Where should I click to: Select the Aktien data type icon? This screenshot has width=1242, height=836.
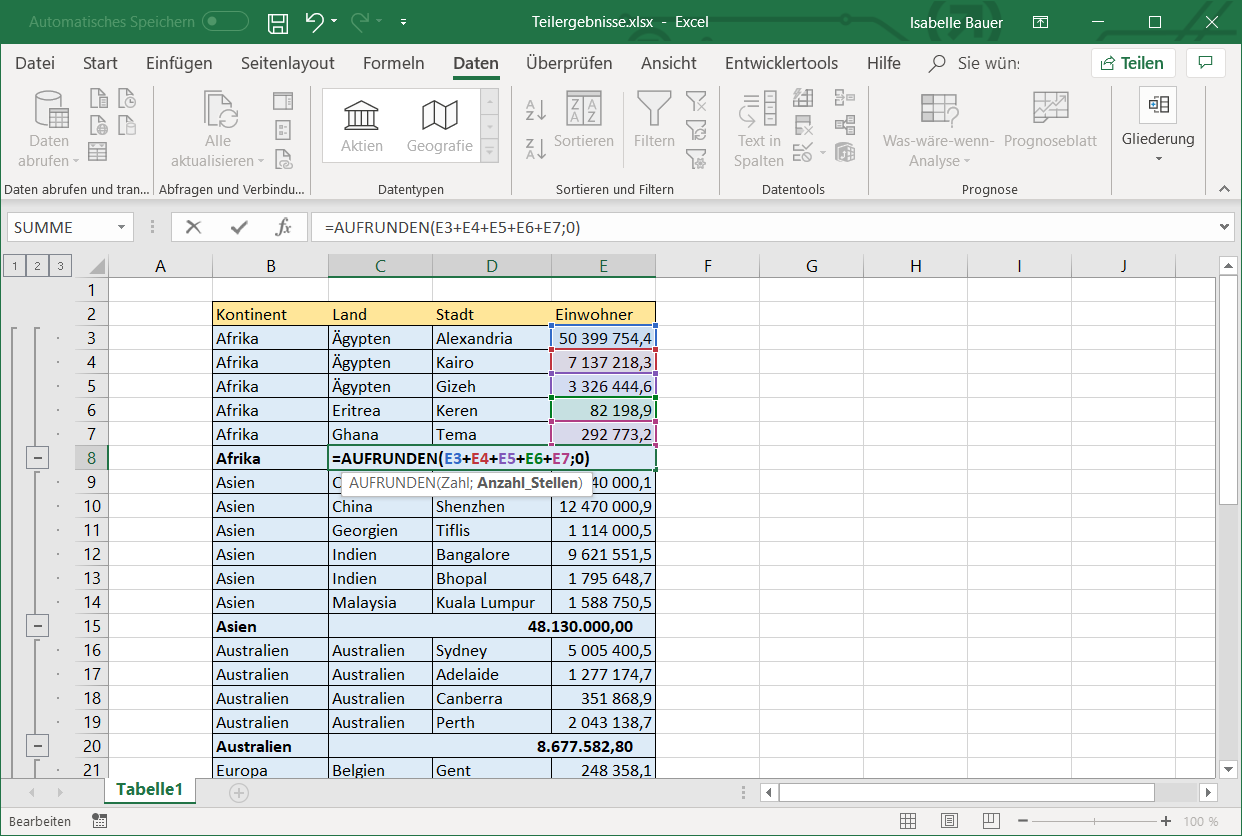[x=361, y=125]
